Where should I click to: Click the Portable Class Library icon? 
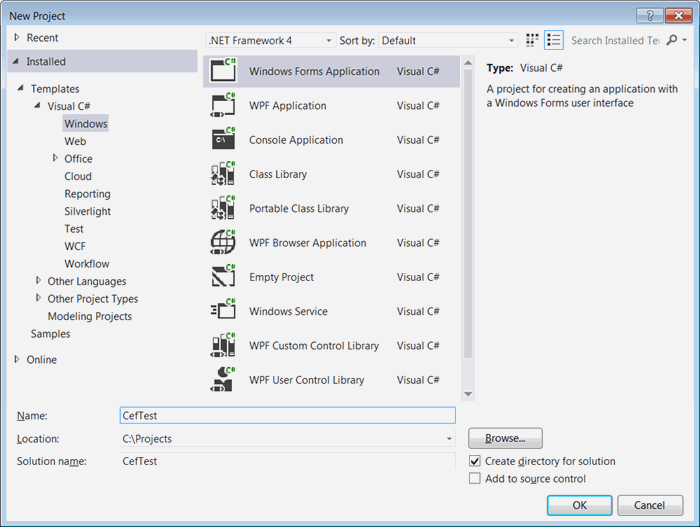[223, 208]
